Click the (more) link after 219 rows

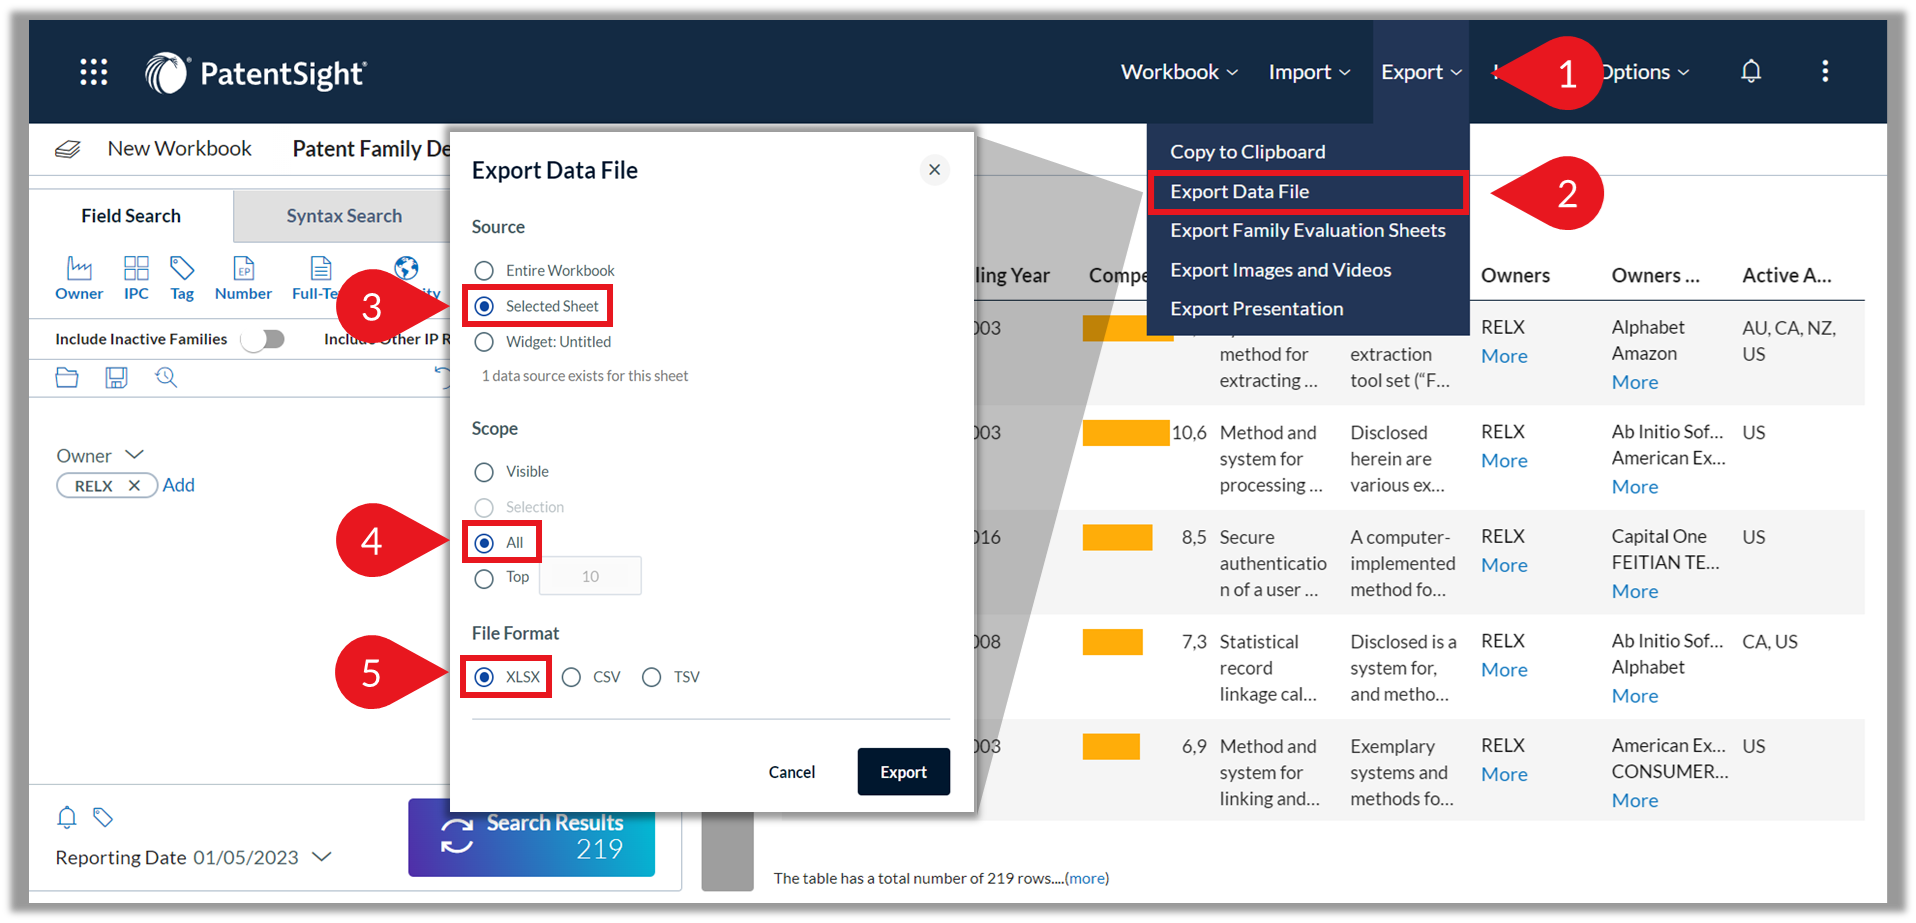1087,879
